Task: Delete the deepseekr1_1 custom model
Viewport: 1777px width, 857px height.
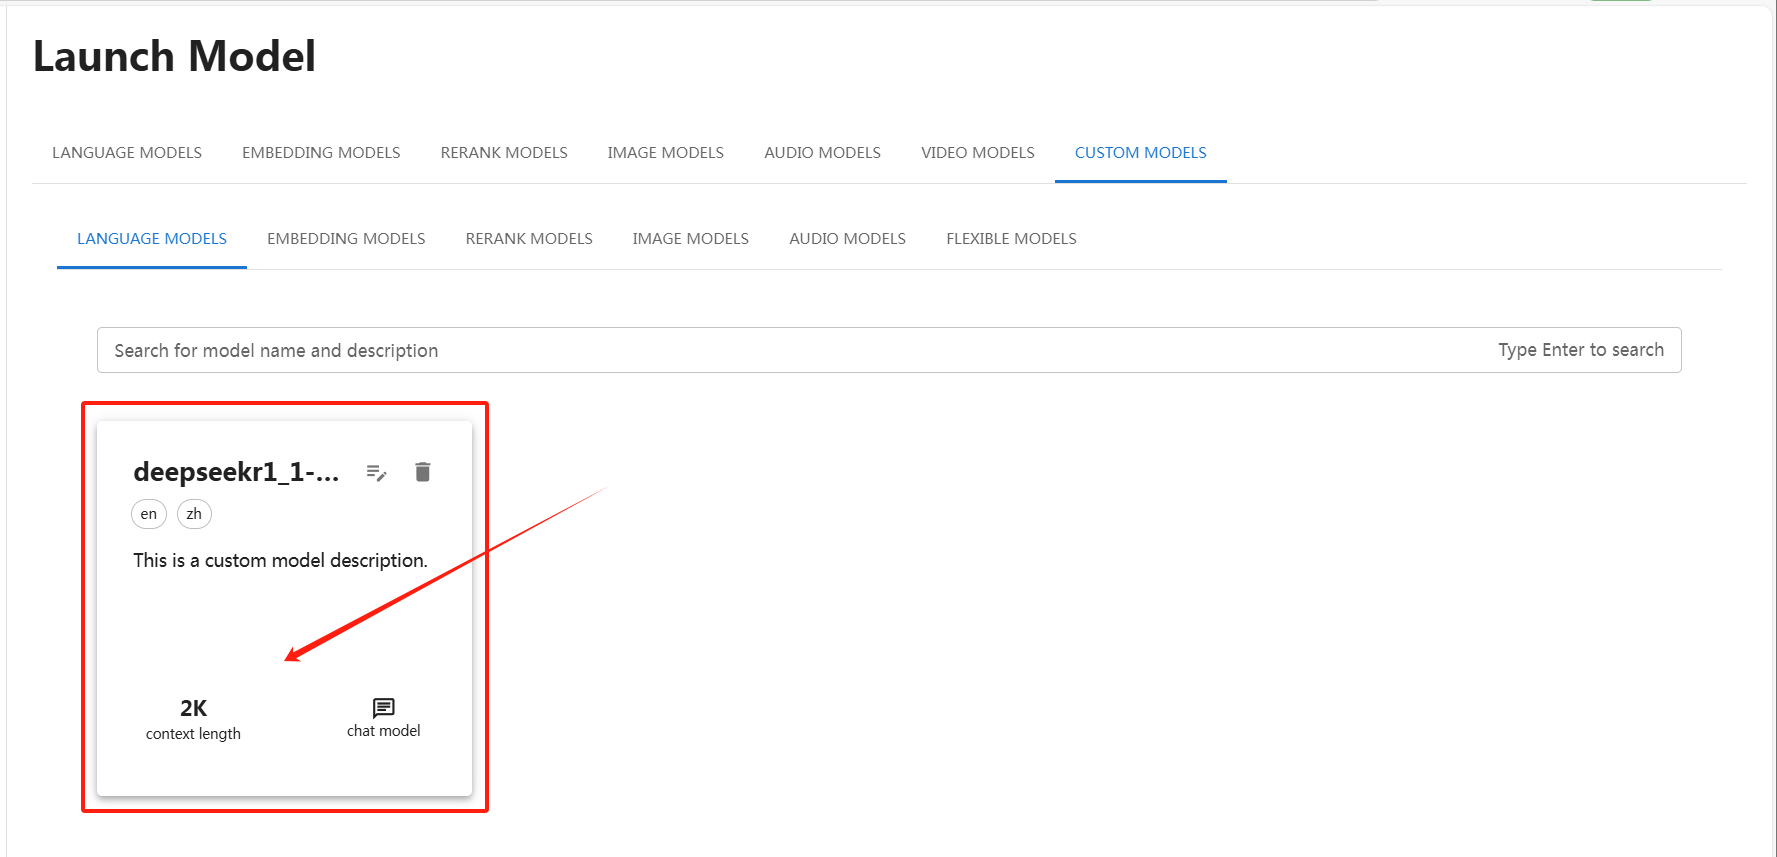Action: 423,472
